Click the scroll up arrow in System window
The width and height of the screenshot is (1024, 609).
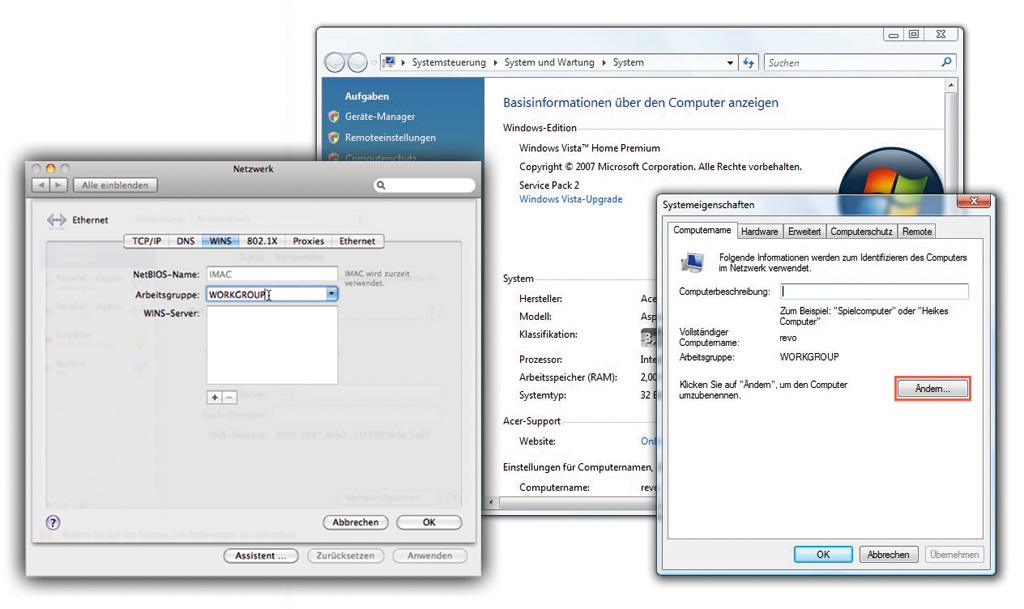951,86
